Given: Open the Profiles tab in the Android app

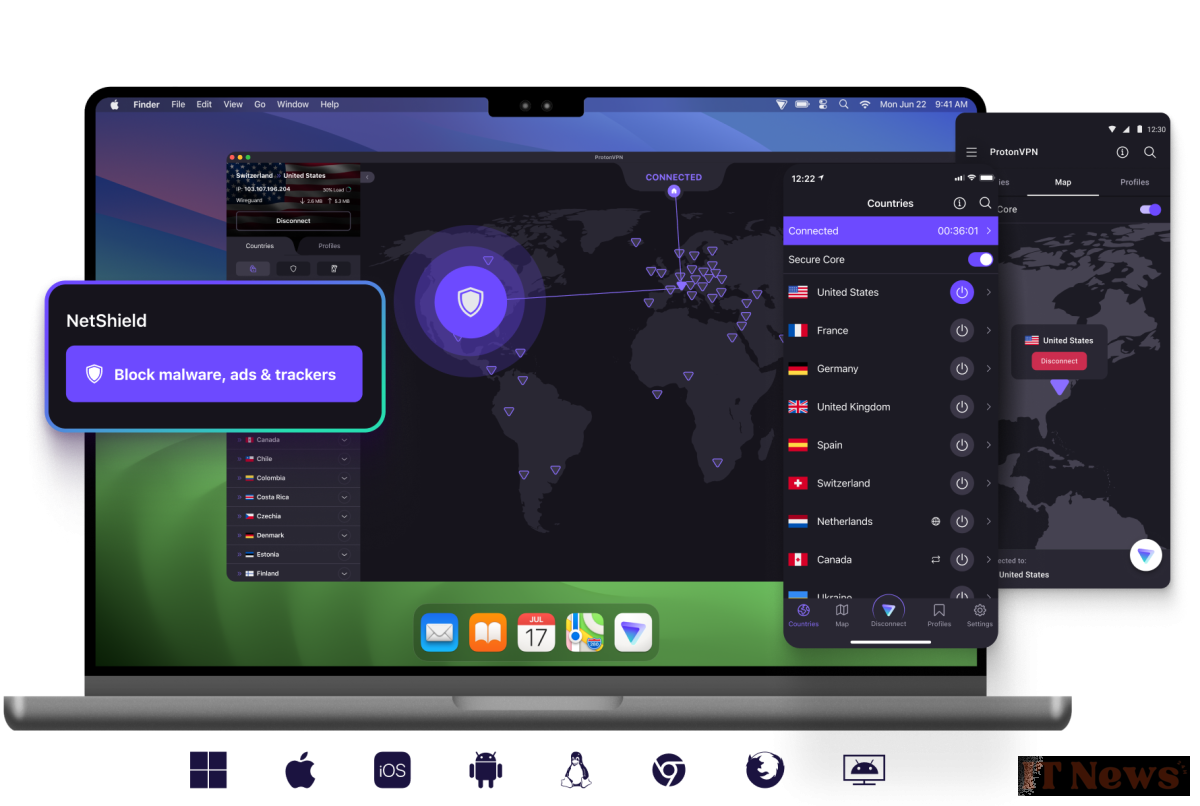Looking at the screenshot, I should click(1134, 182).
